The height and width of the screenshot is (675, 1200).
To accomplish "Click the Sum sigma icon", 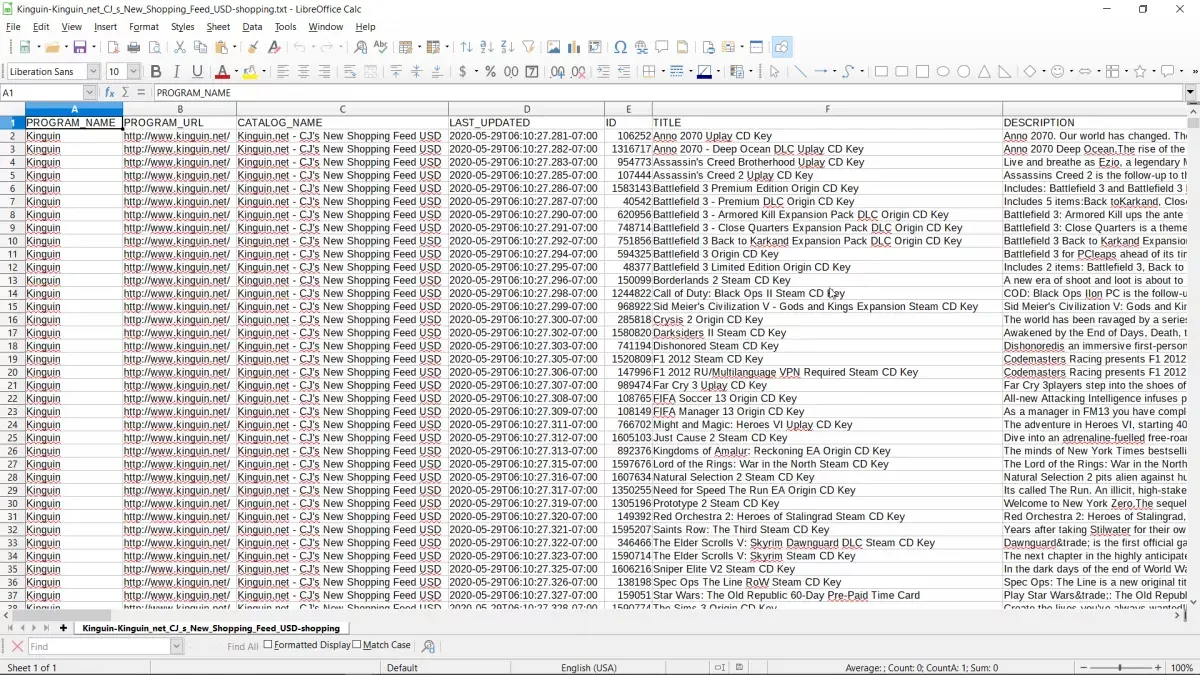I will coord(125,93).
